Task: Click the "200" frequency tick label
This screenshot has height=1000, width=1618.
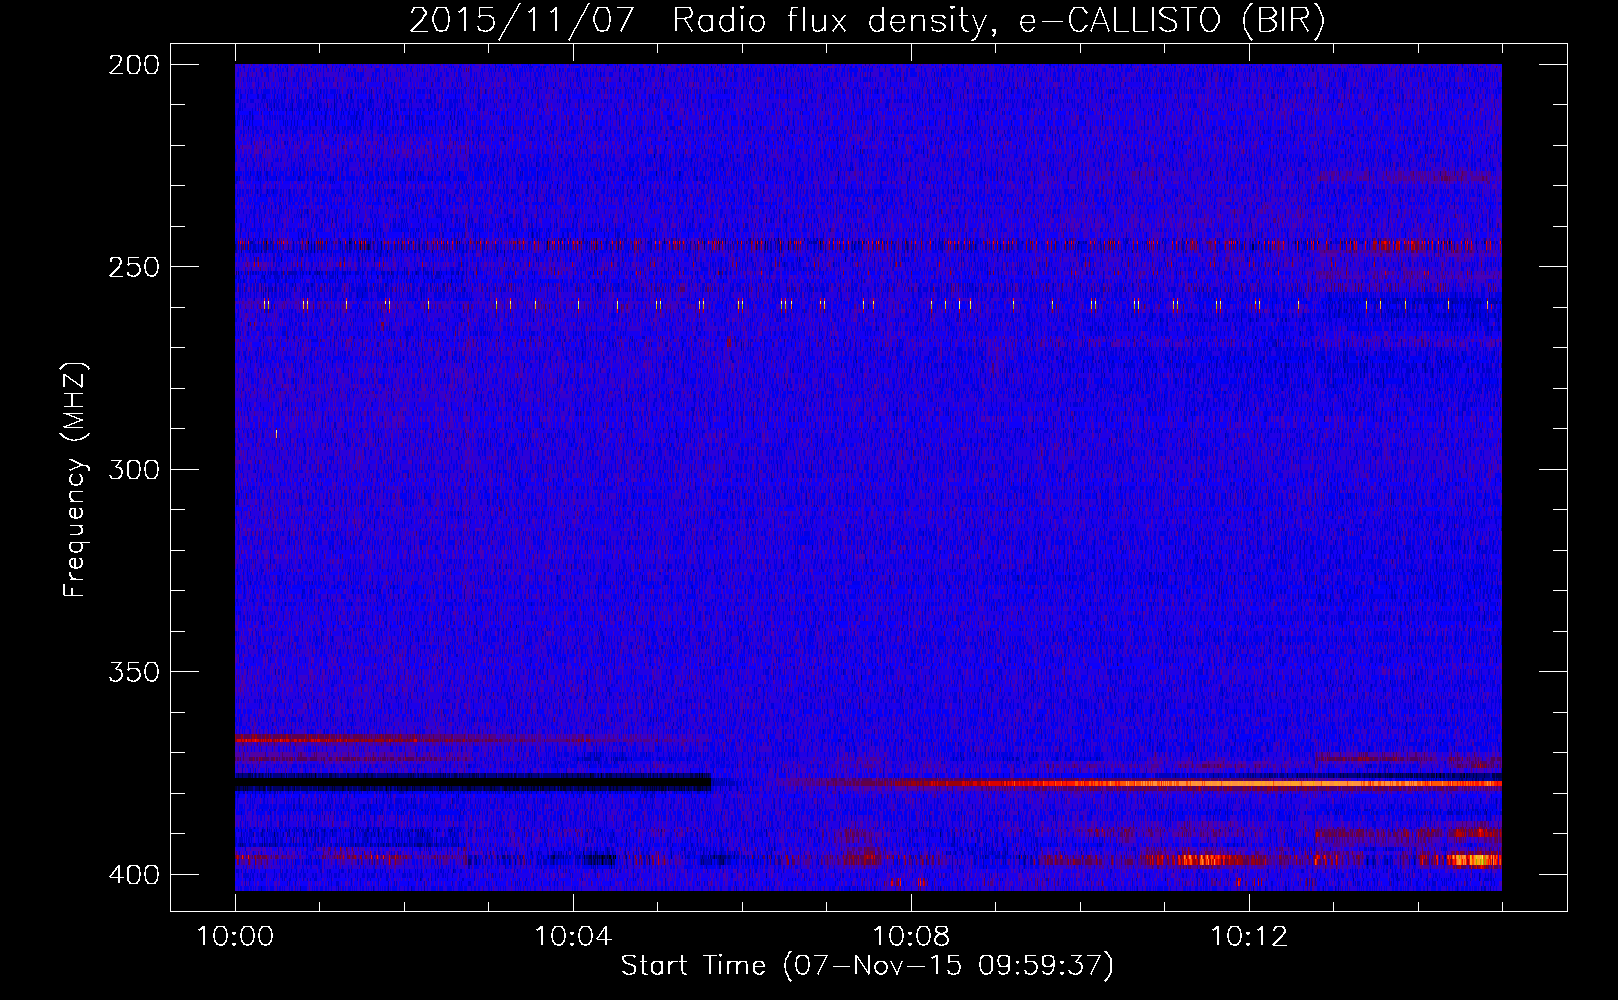Action: point(134,65)
